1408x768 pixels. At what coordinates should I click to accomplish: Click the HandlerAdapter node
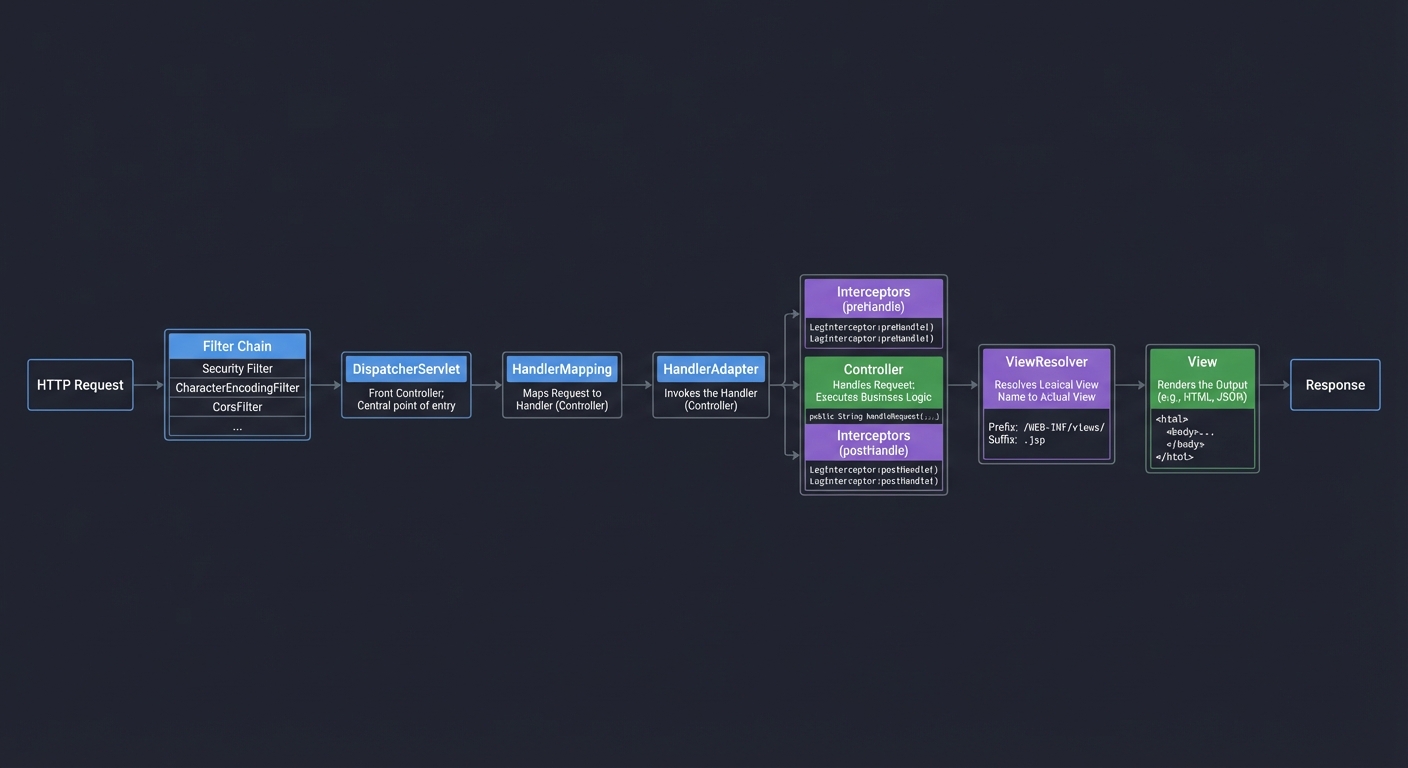(x=711, y=368)
